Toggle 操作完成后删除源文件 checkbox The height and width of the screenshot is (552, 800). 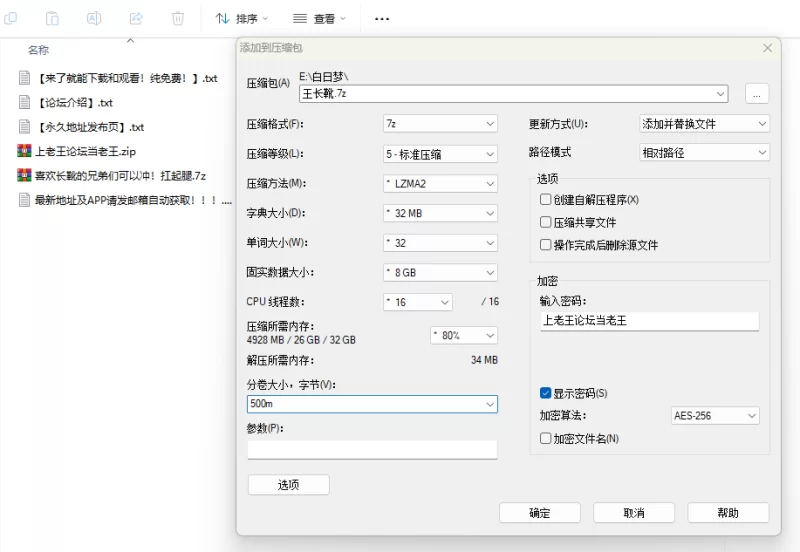point(545,245)
